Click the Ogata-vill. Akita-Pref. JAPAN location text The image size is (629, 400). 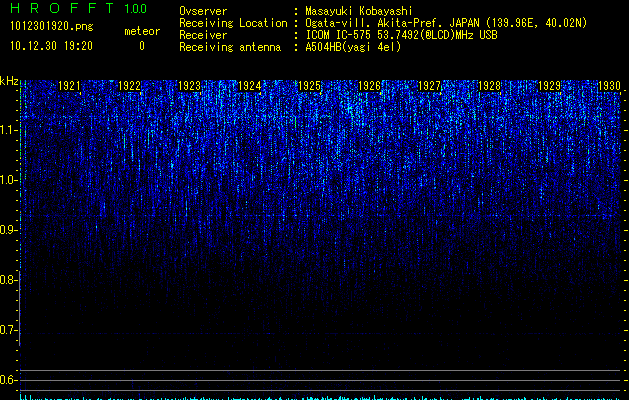[446, 23]
